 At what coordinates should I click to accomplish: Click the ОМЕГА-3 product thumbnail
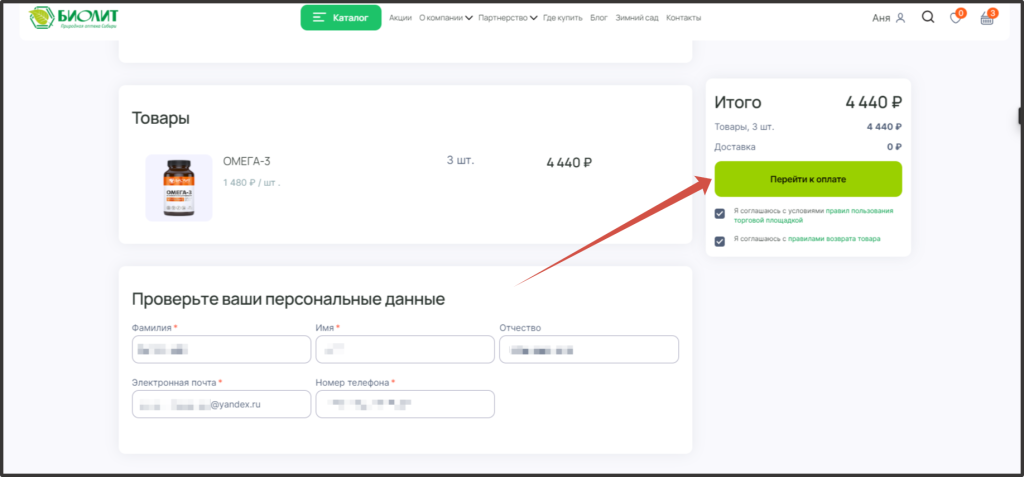(179, 188)
